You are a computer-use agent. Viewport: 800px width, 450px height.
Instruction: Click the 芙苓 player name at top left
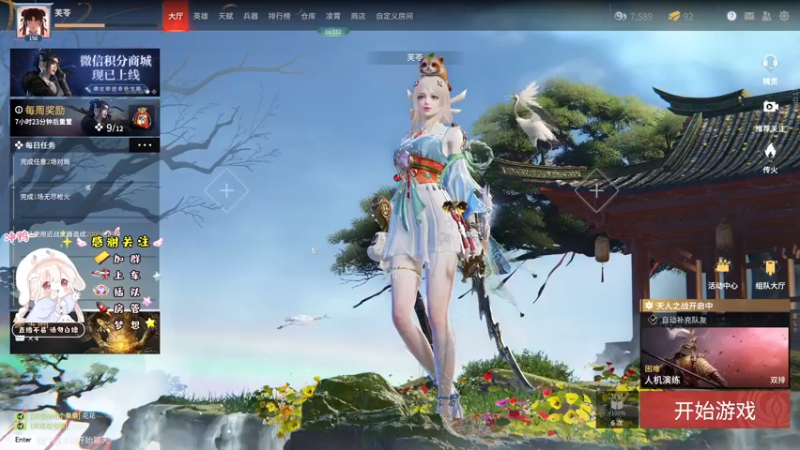[63, 13]
